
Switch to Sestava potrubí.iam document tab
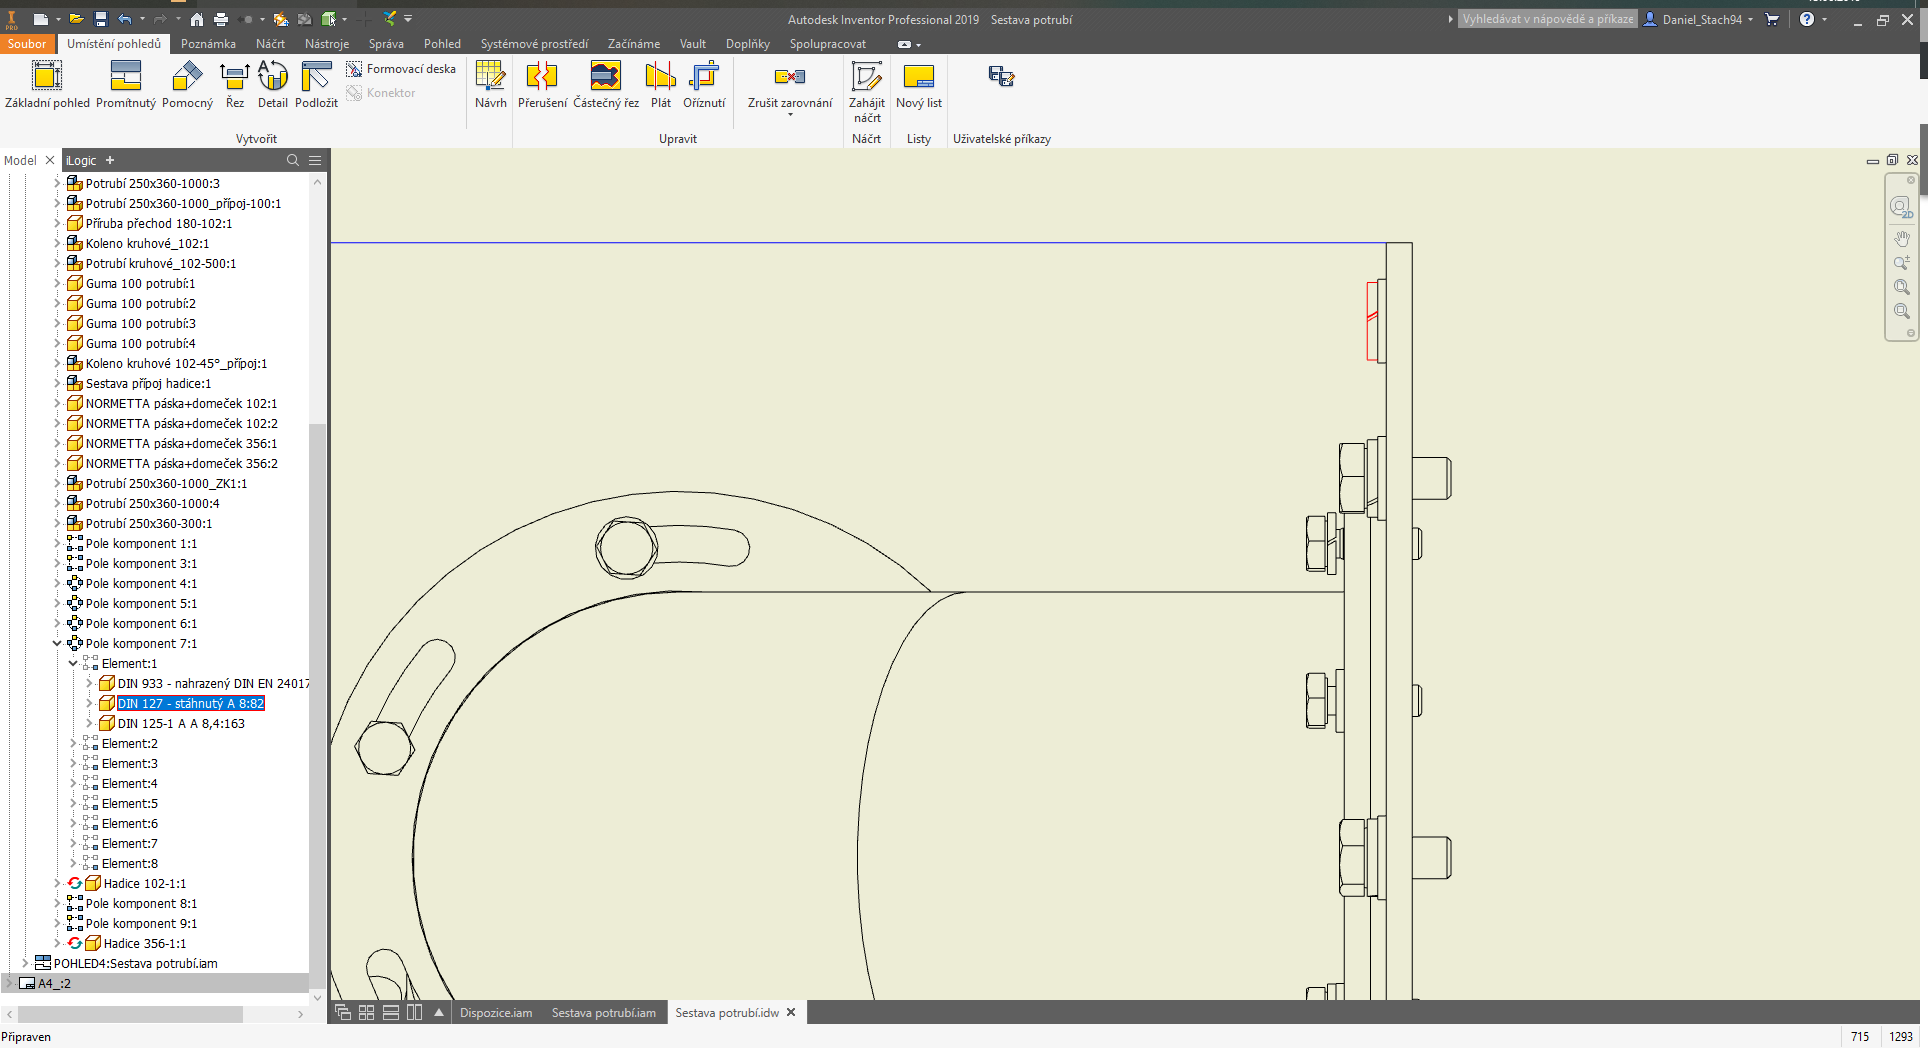[x=604, y=1013]
